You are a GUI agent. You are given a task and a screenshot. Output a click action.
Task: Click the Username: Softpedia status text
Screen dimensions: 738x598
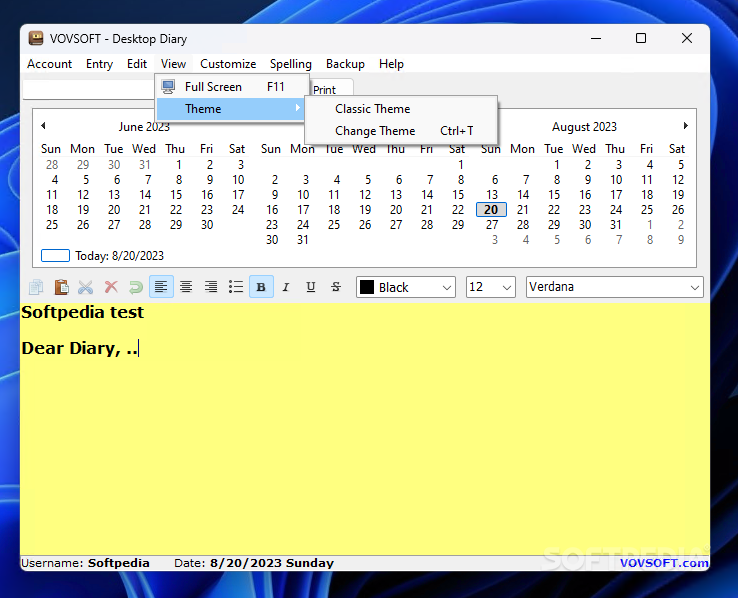85,563
